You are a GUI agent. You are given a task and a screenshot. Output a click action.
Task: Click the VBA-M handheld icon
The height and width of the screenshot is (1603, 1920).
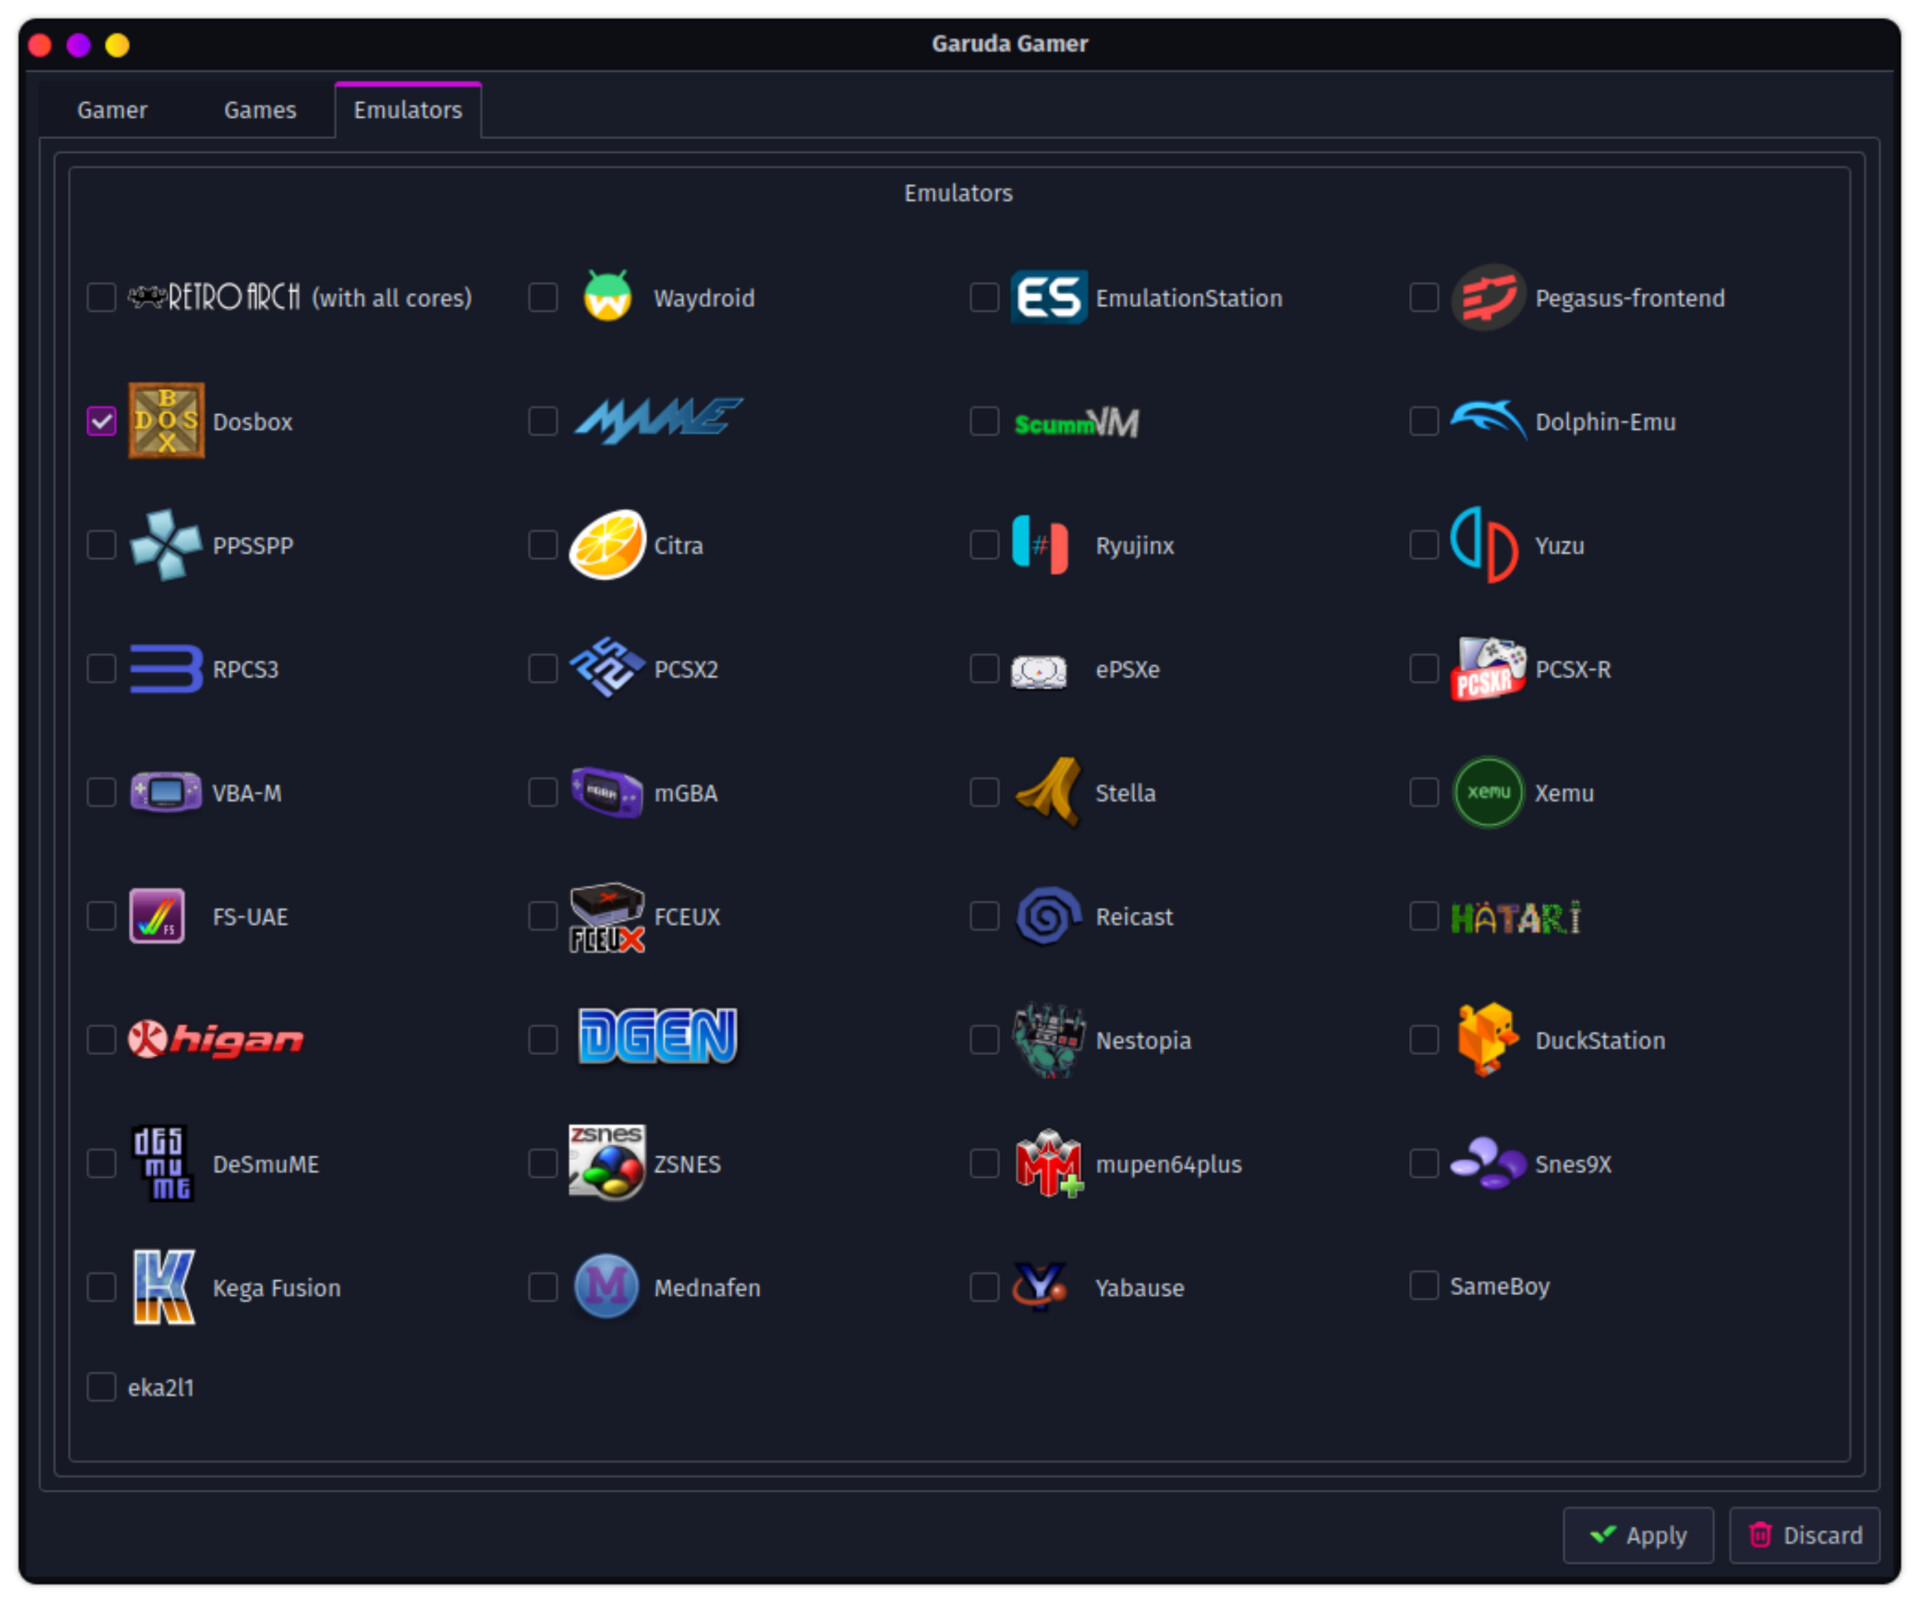click(x=166, y=792)
